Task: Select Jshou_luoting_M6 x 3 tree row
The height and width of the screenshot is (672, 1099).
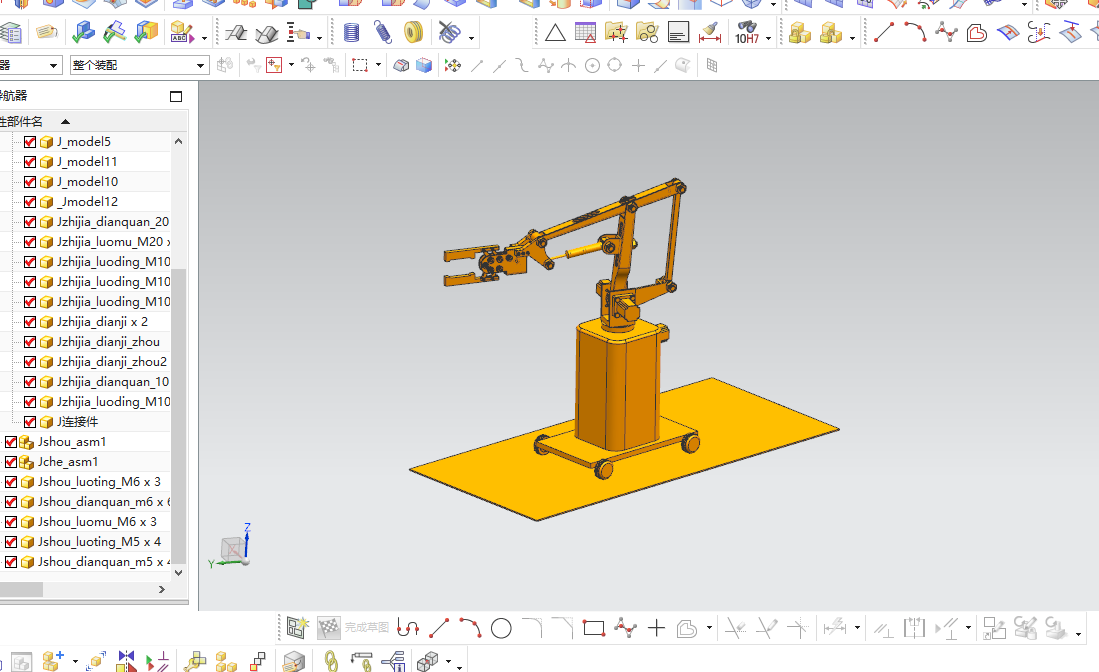Action: point(99,482)
